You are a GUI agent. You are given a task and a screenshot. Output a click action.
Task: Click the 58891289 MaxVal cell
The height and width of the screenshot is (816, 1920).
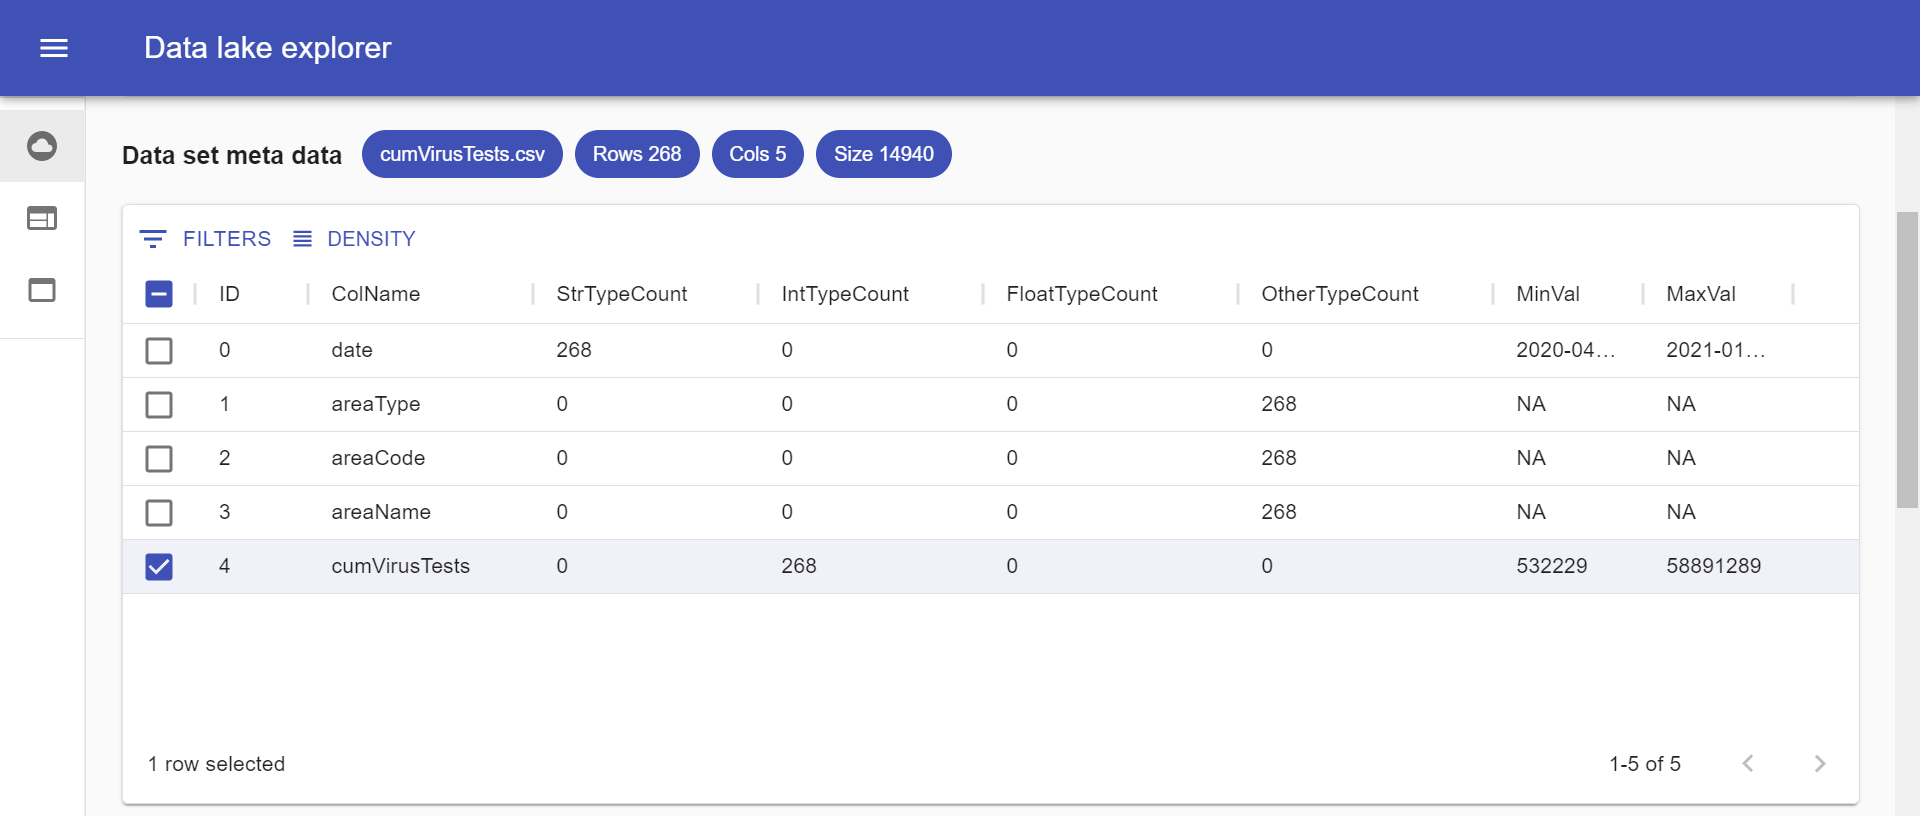tap(1714, 566)
